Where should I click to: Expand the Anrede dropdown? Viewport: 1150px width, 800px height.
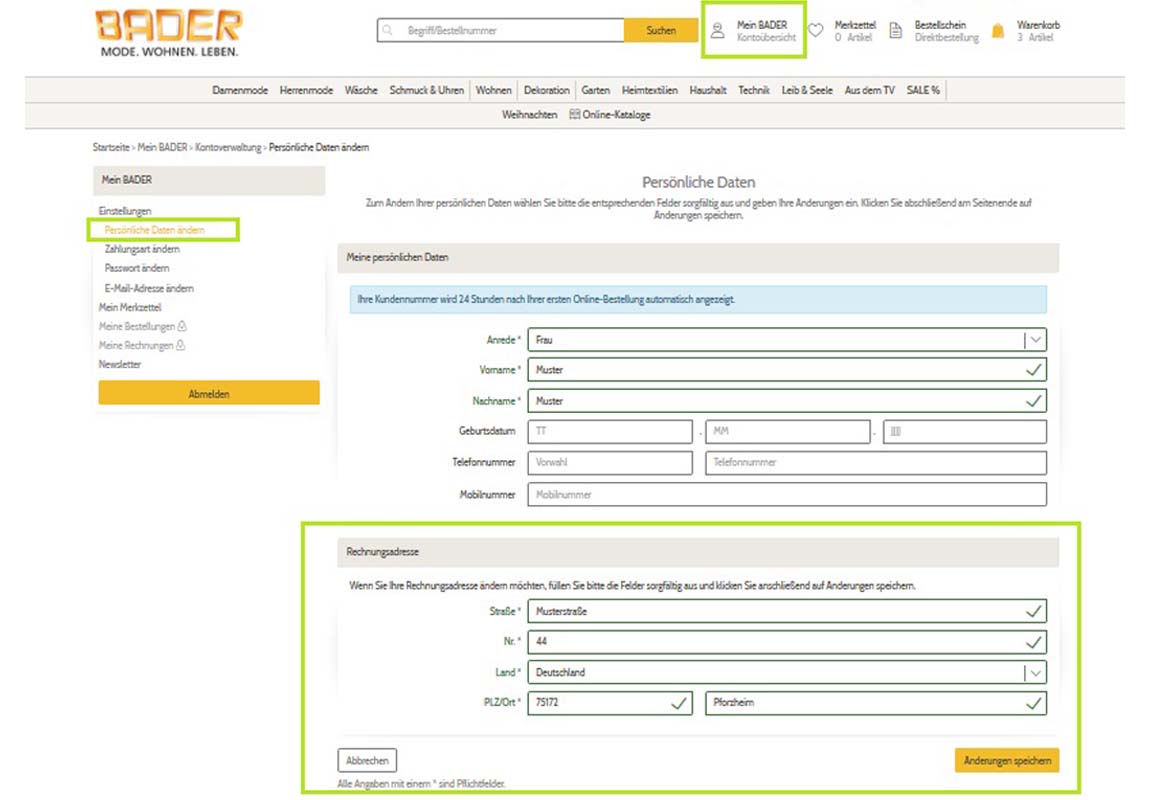click(x=1035, y=340)
